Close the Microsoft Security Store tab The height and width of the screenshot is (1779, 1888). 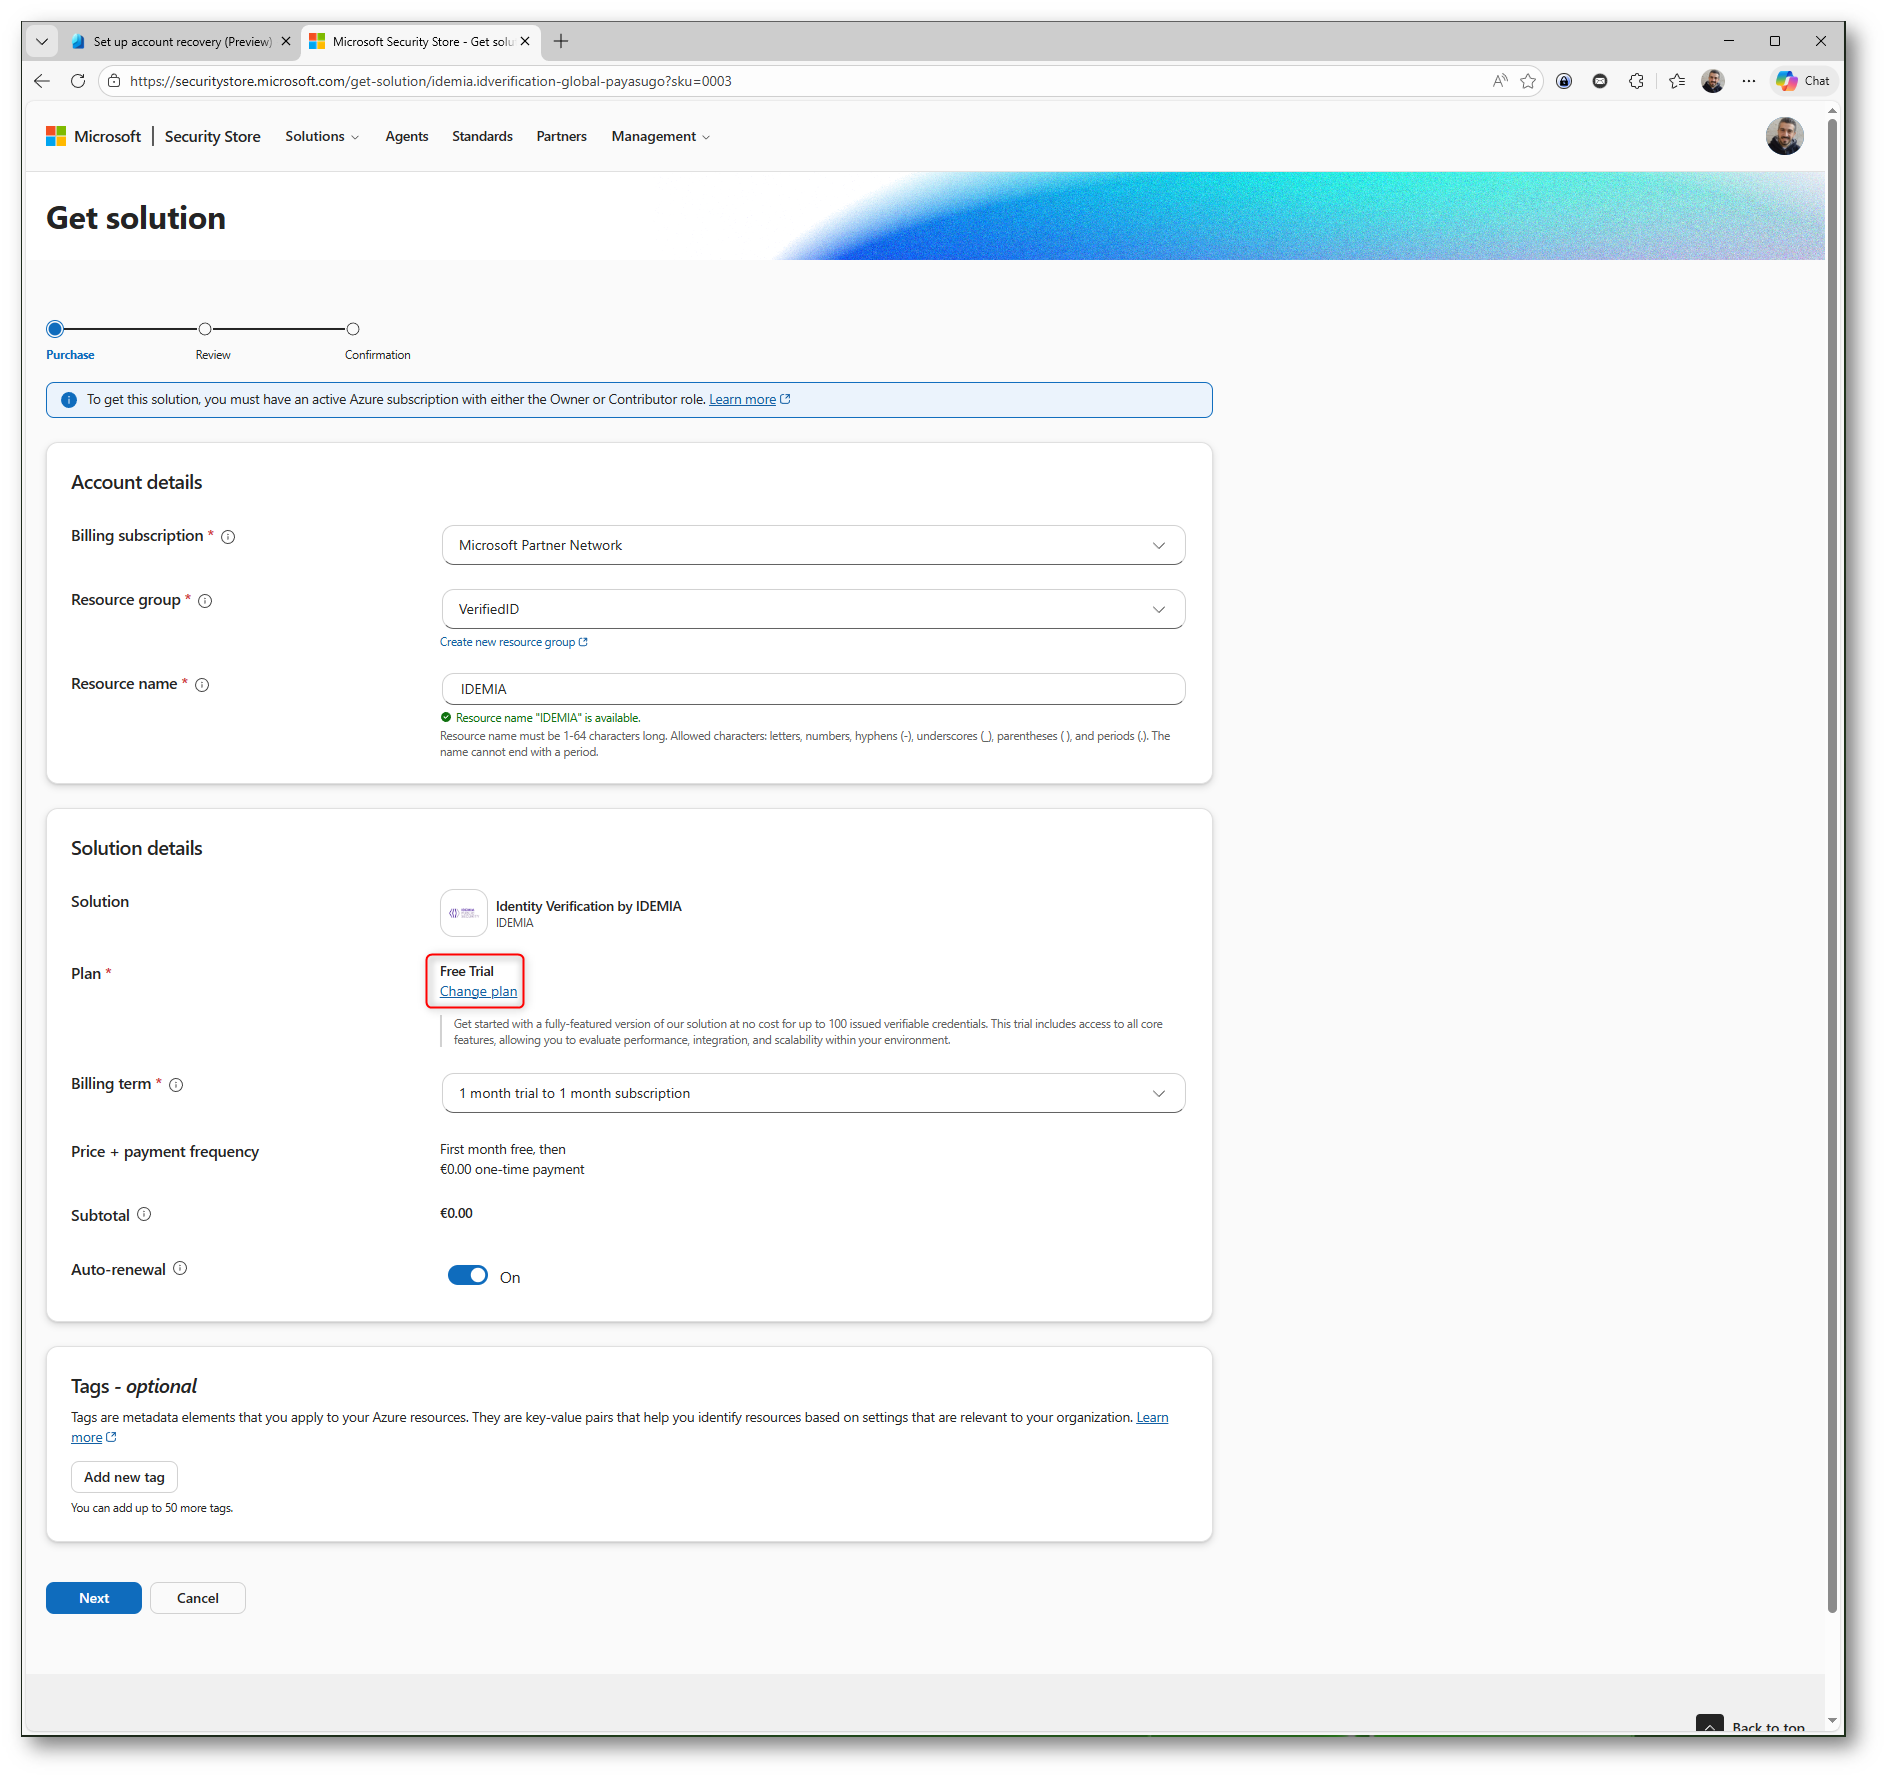(525, 41)
